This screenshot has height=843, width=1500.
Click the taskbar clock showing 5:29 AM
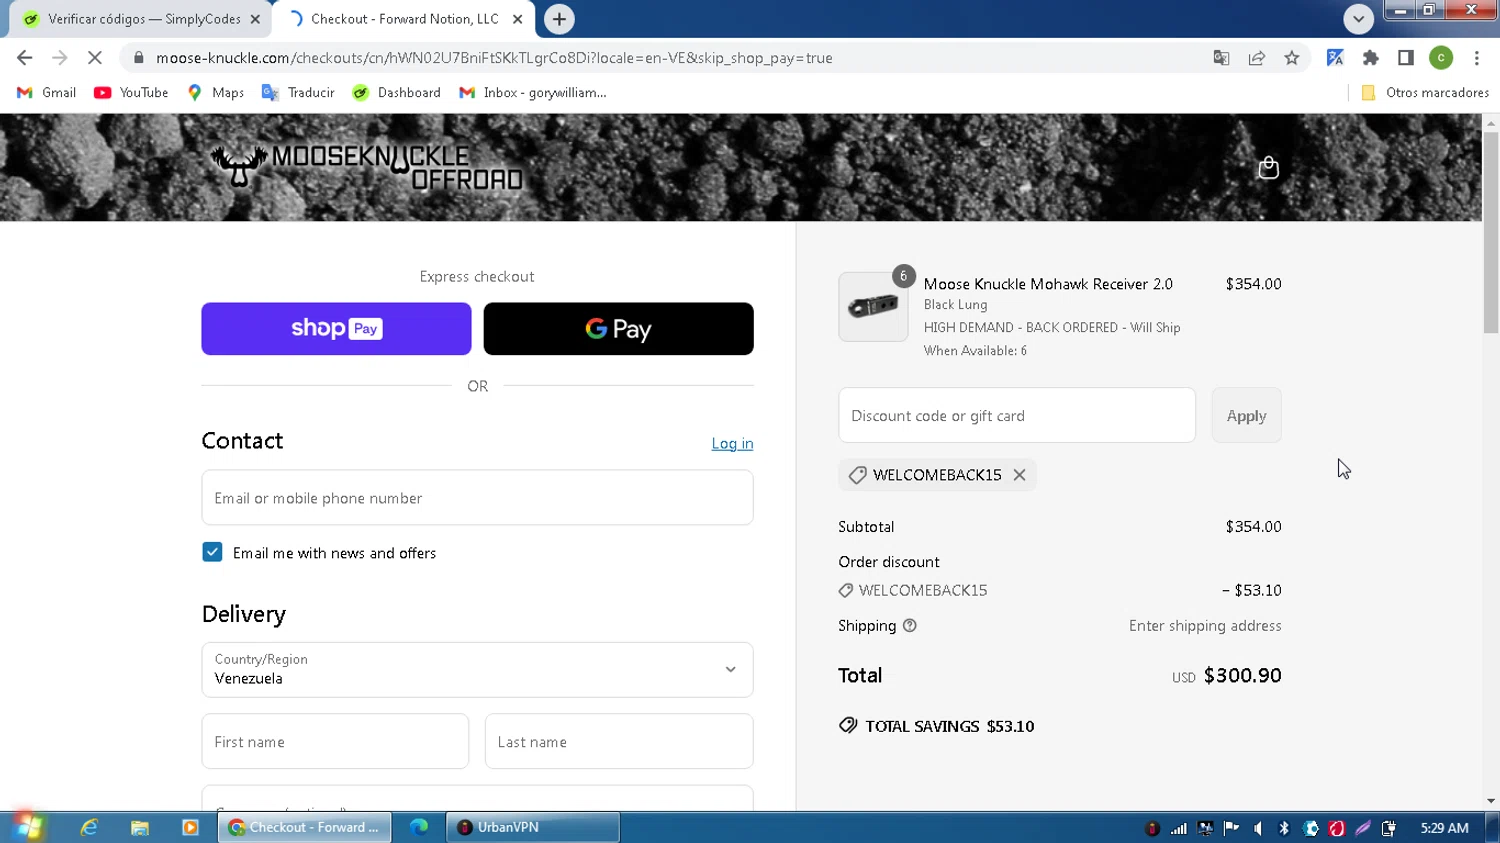(1444, 828)
